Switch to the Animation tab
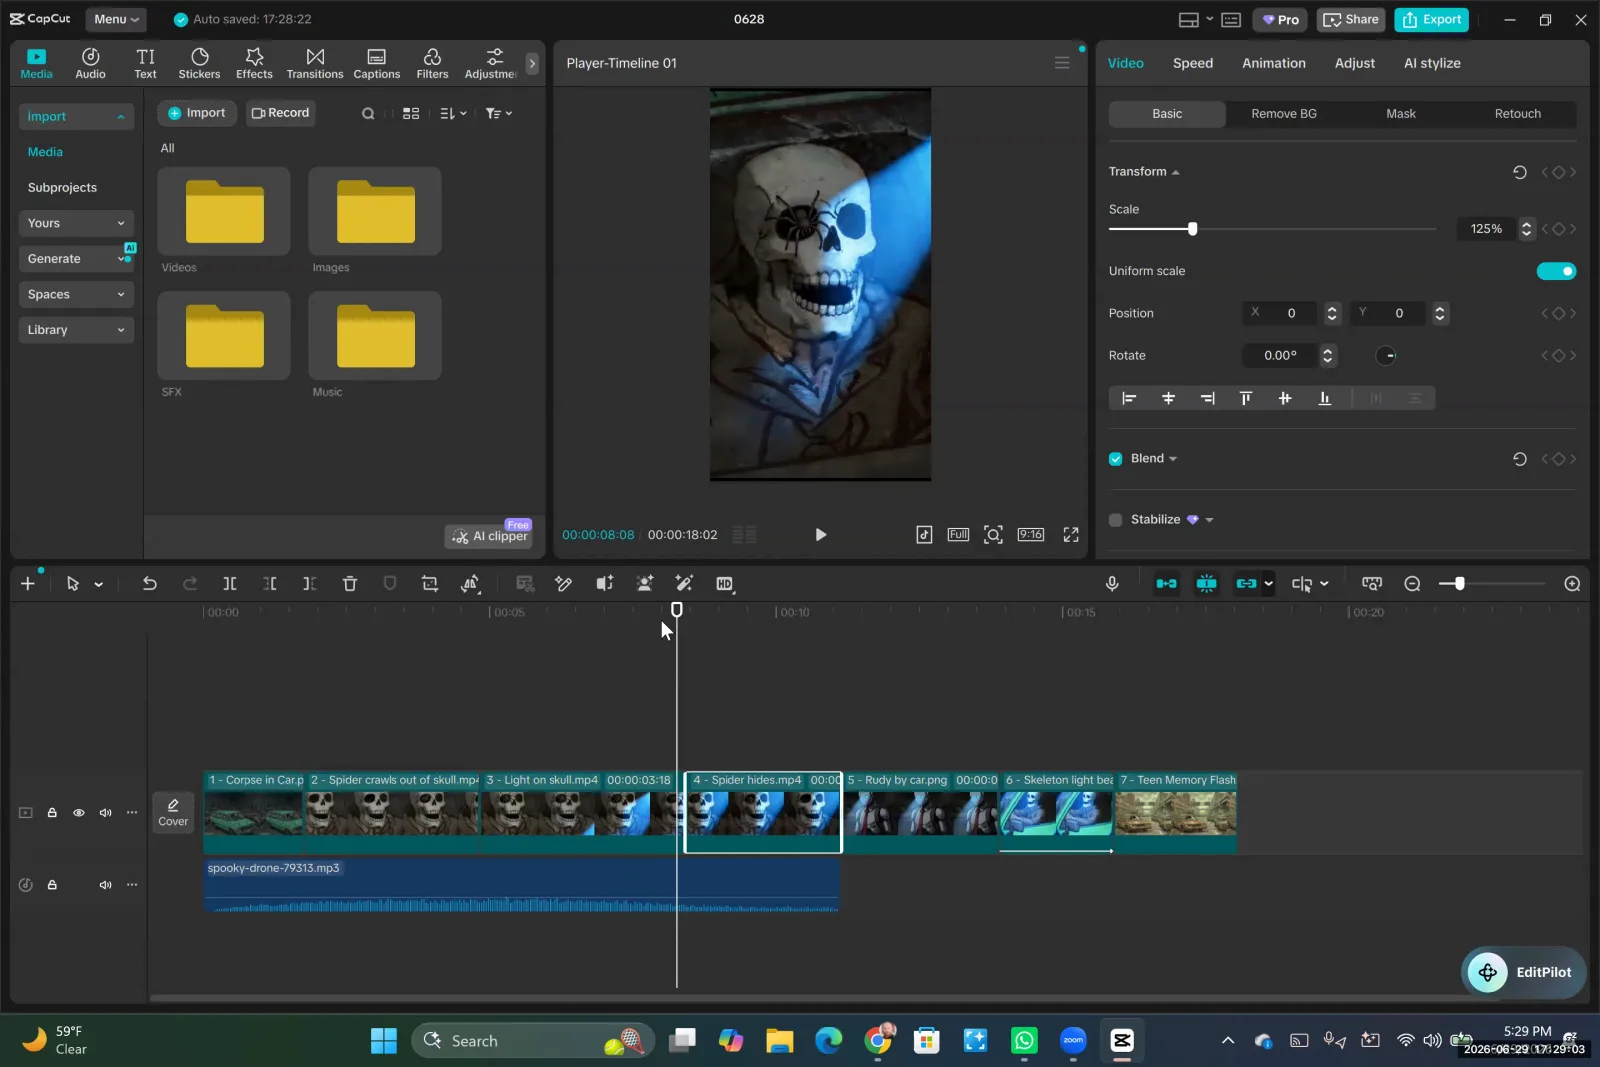The height and width of the screenshot is (1067, 1600). (1273, 63)
